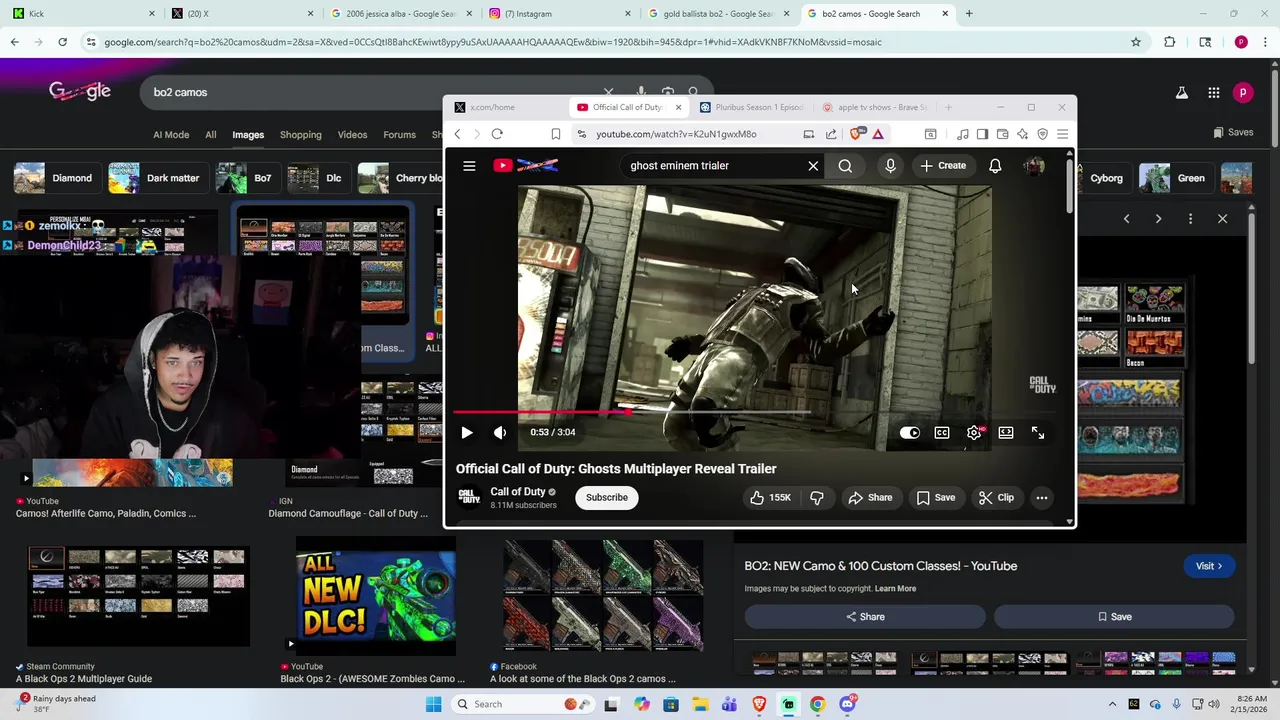Dislike the Ghosts trailer video
This screenshot has height=720, width=1280.
tap(817, 497)
